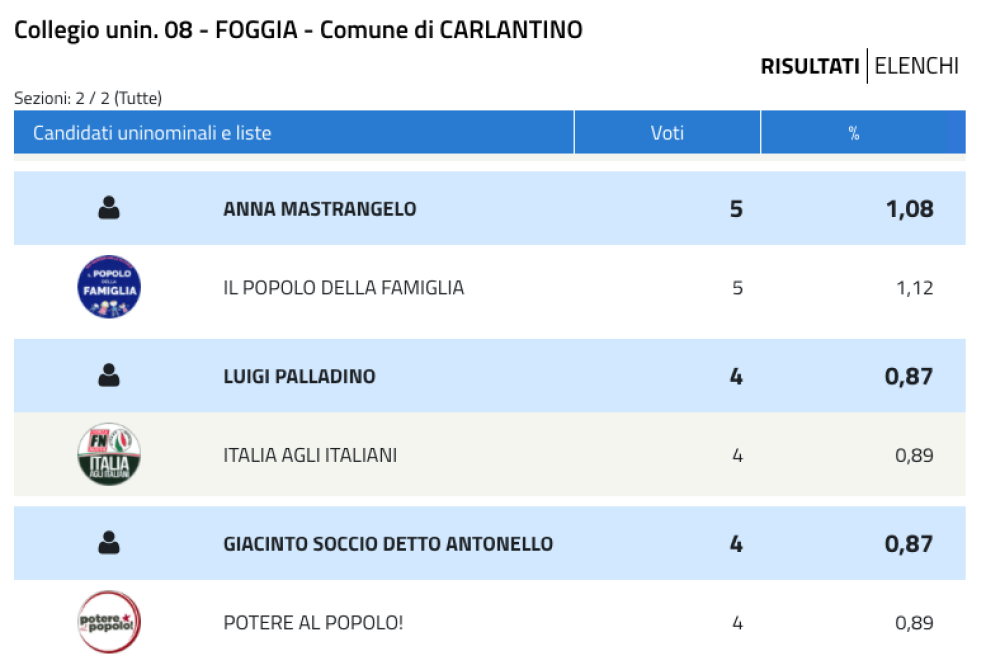This screenshot has height=670, width=985.
Task: Open Il Popolo della Famiglia party logo
Action: (109, 287)
